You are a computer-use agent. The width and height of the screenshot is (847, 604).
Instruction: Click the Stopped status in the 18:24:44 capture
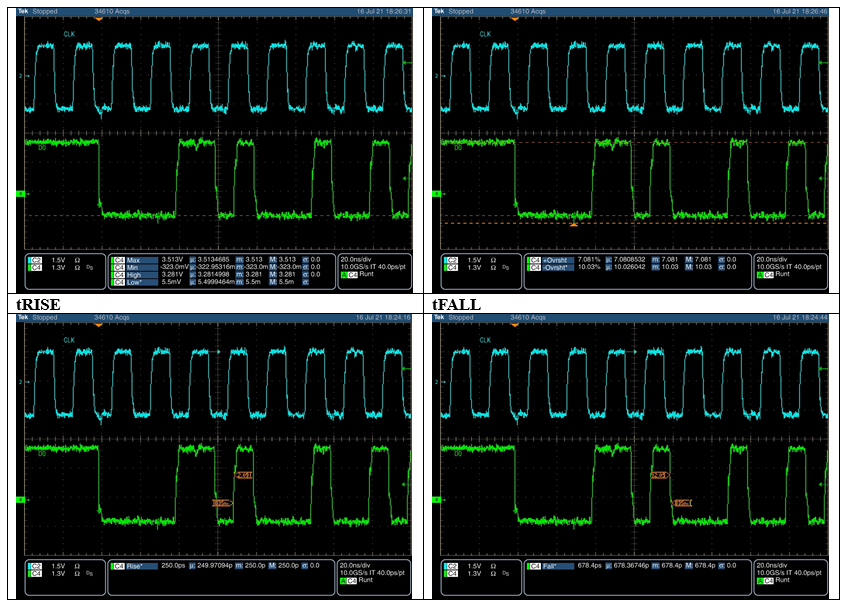pos(461,318)
